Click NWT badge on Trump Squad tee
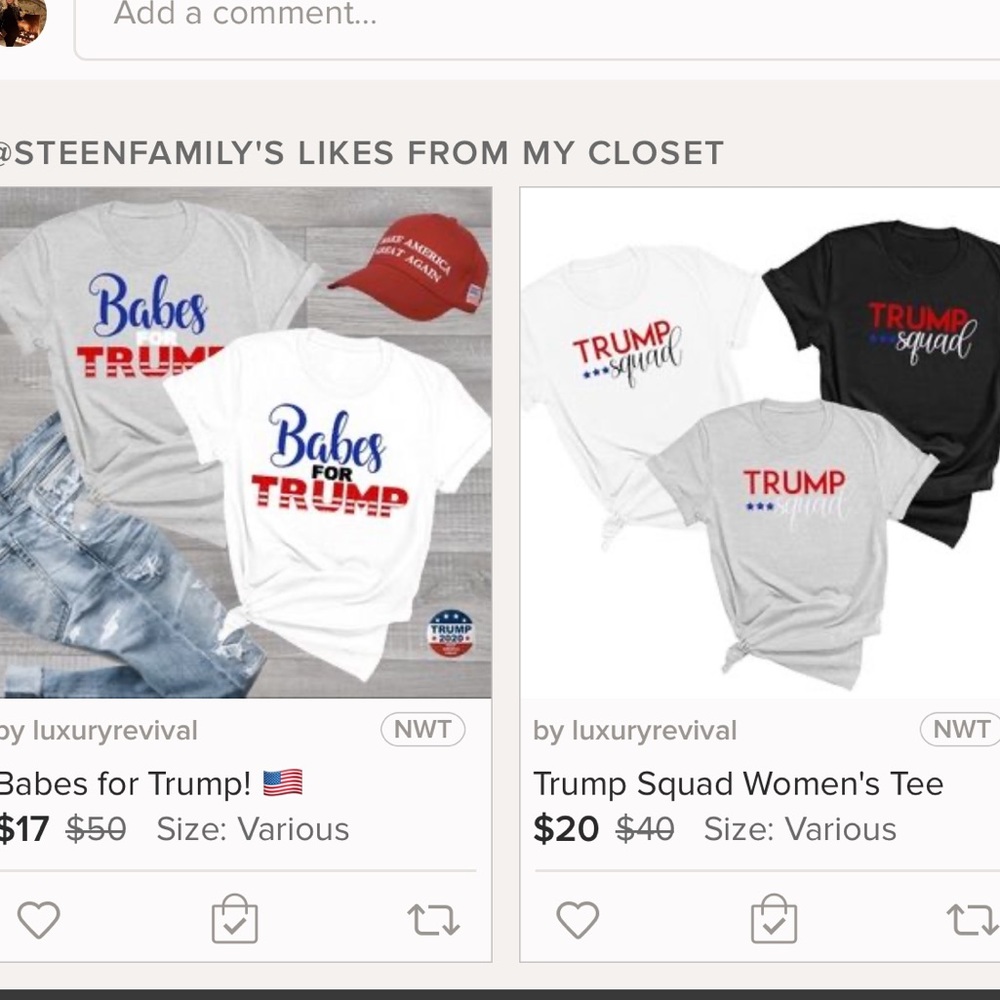1000x1000 pixels. [x=961, y=730]
